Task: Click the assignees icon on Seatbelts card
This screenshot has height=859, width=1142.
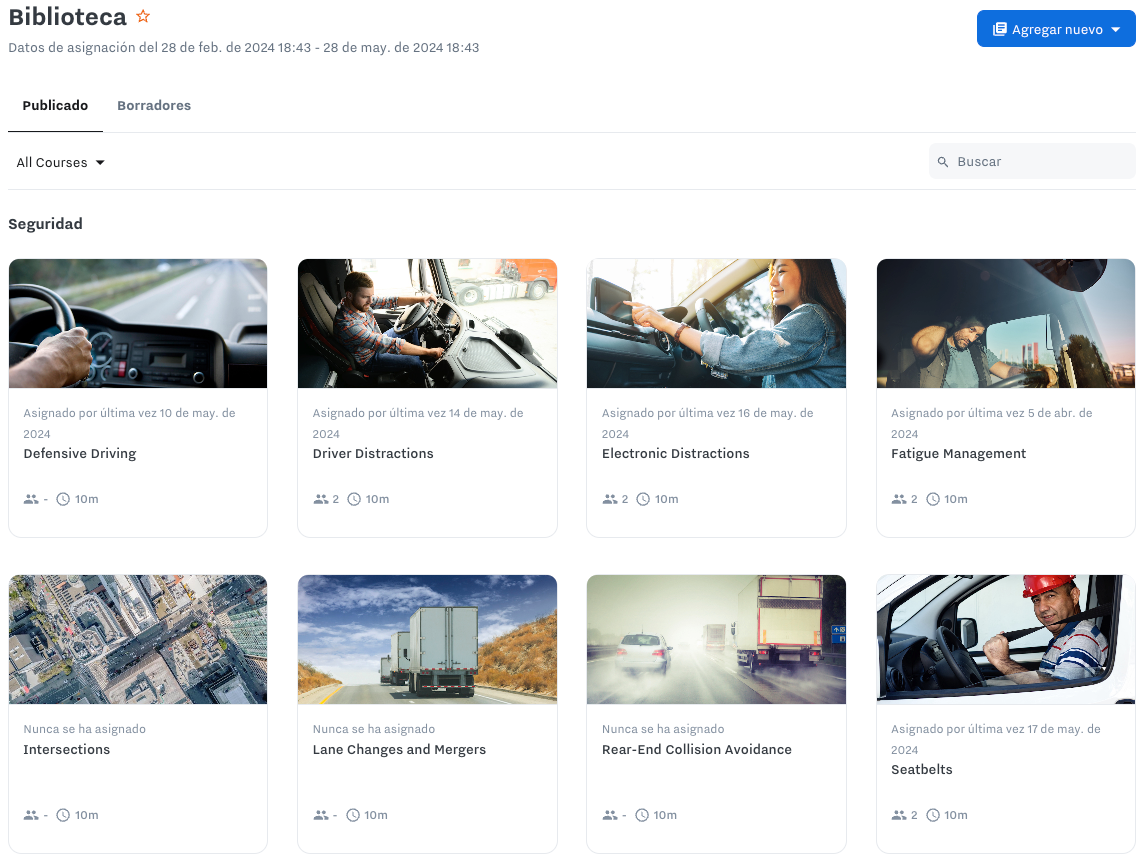Action: [x=899, y=815]
